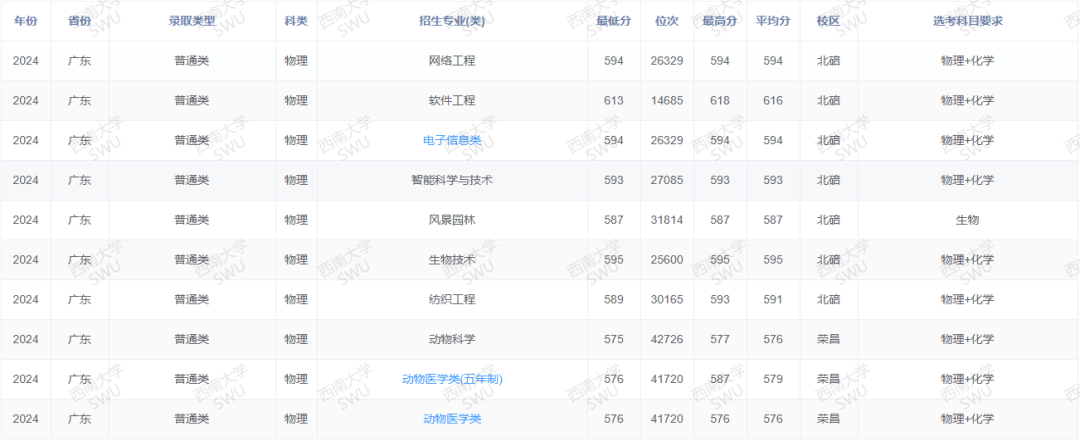Select the 网络工程 major cell
The width and height of the screenshot is (1080, 441).
(x=452, y=61)
